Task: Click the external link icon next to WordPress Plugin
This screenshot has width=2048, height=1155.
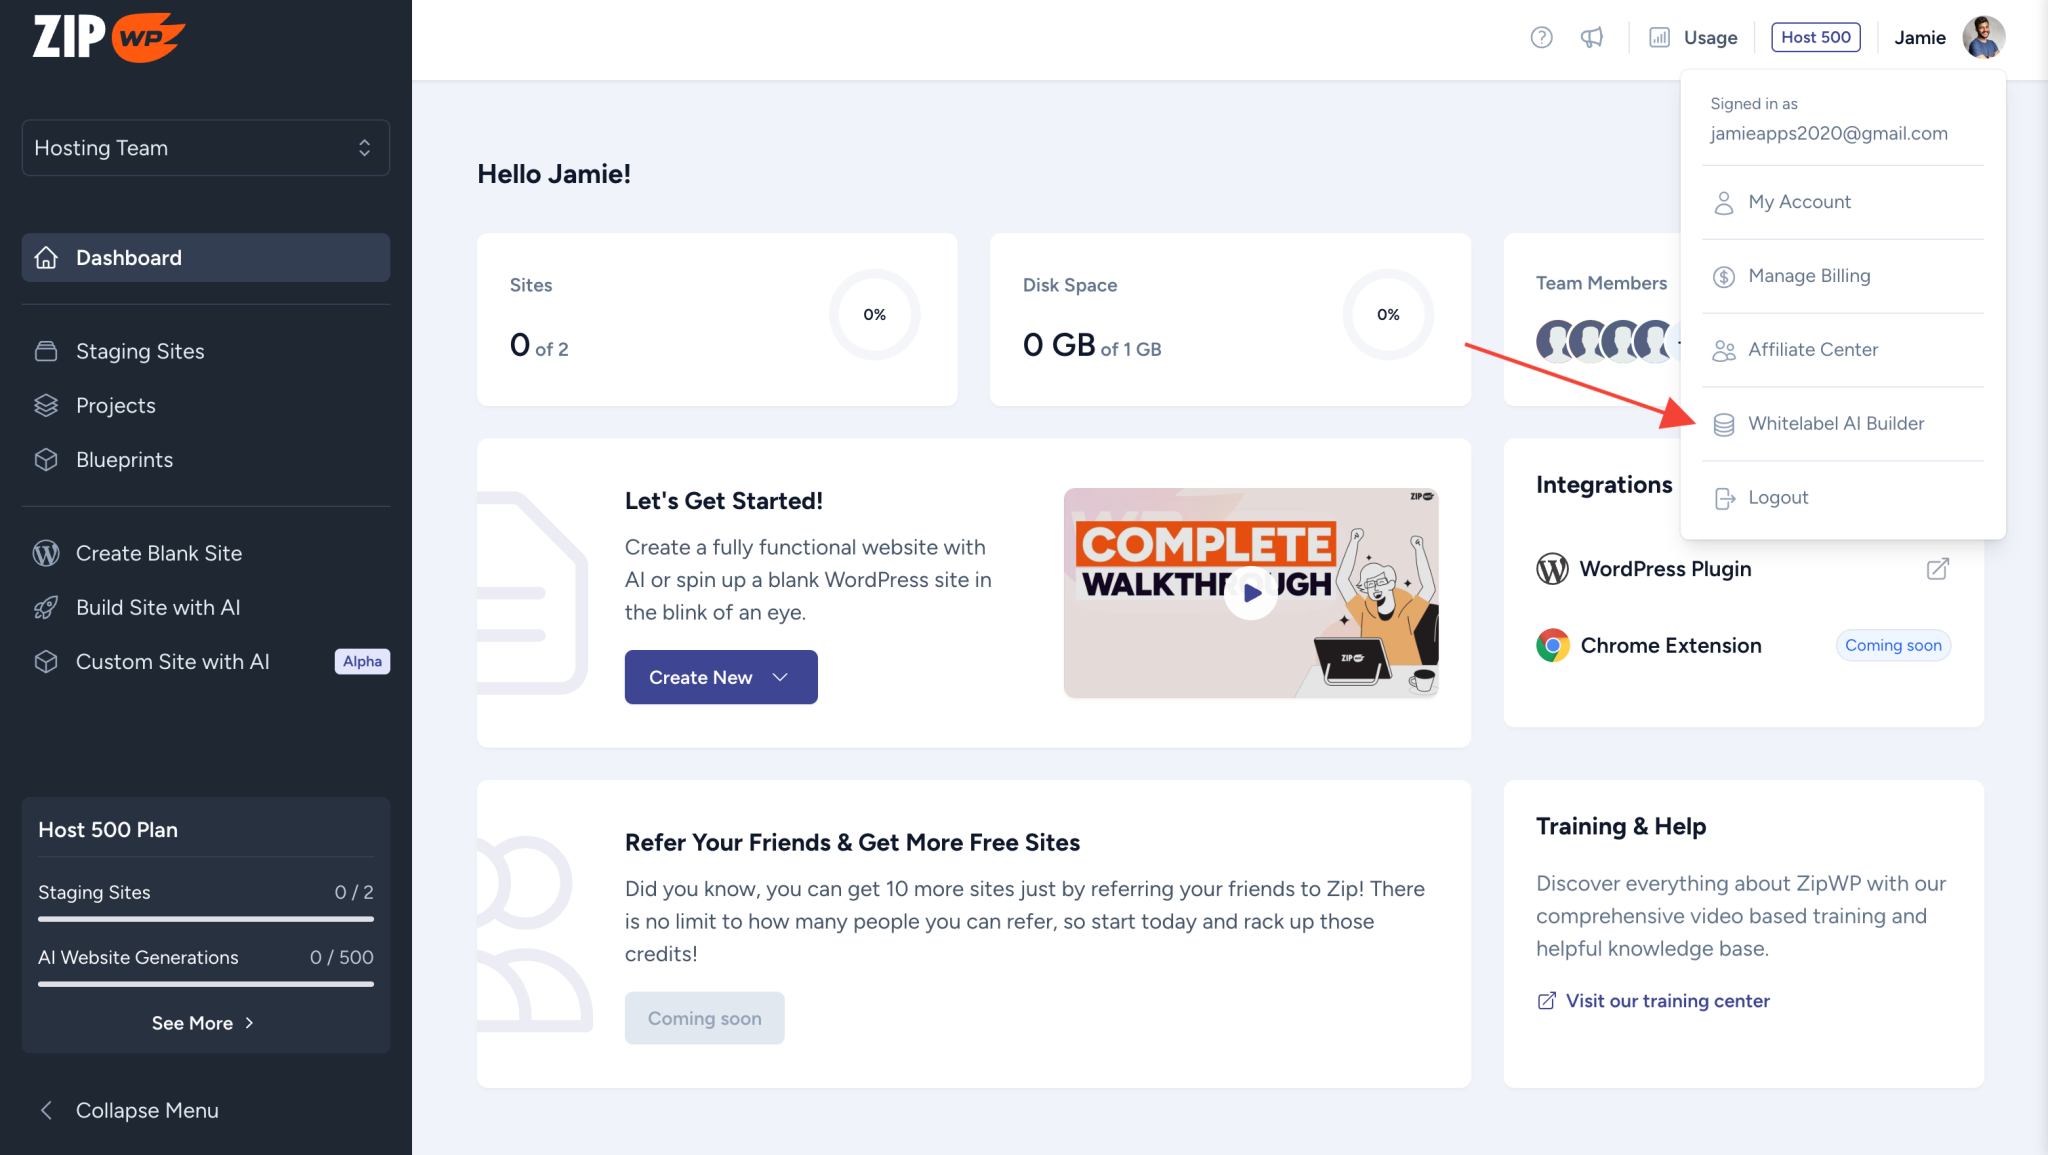Action: [1937, 568]
